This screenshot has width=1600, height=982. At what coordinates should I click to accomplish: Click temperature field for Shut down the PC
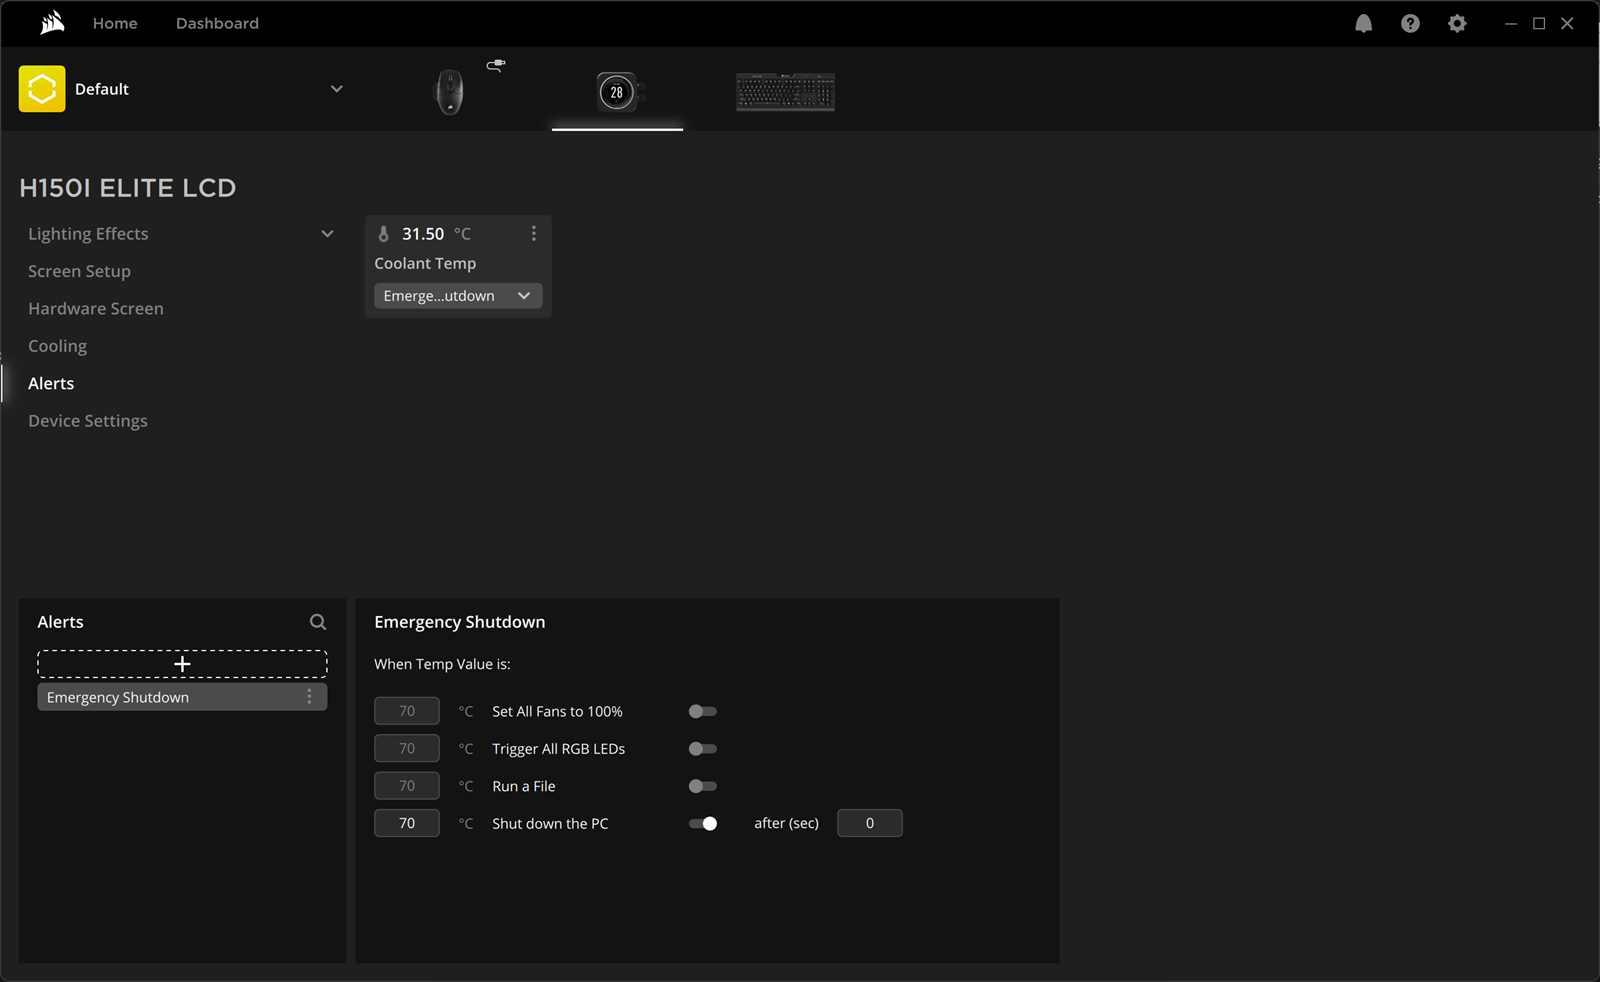coord(407,824)
